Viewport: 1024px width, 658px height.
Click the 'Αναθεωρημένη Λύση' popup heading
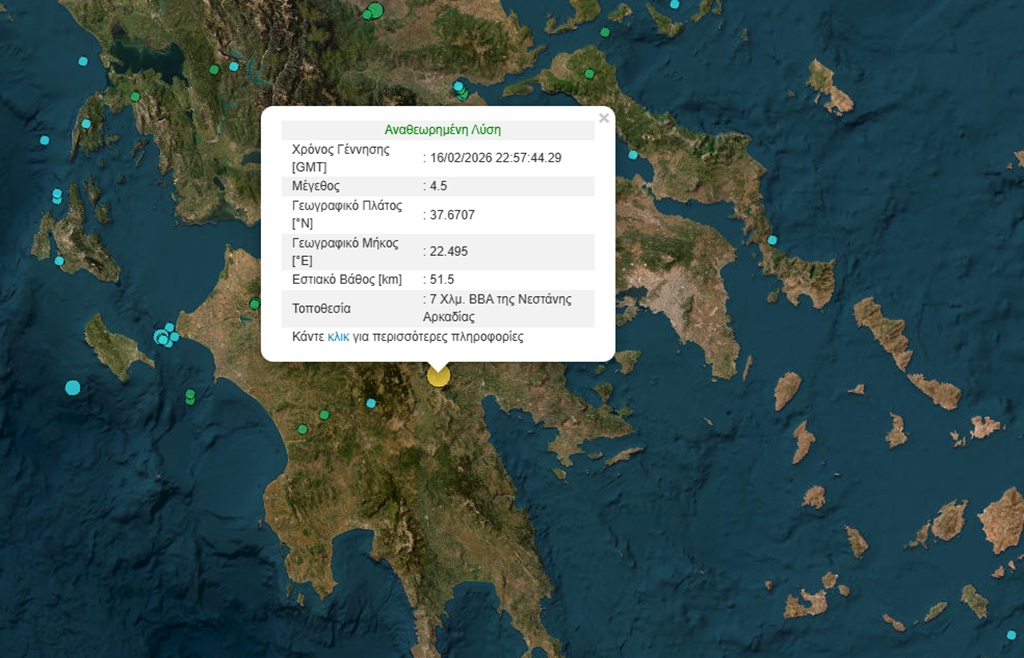click(442, 130)
